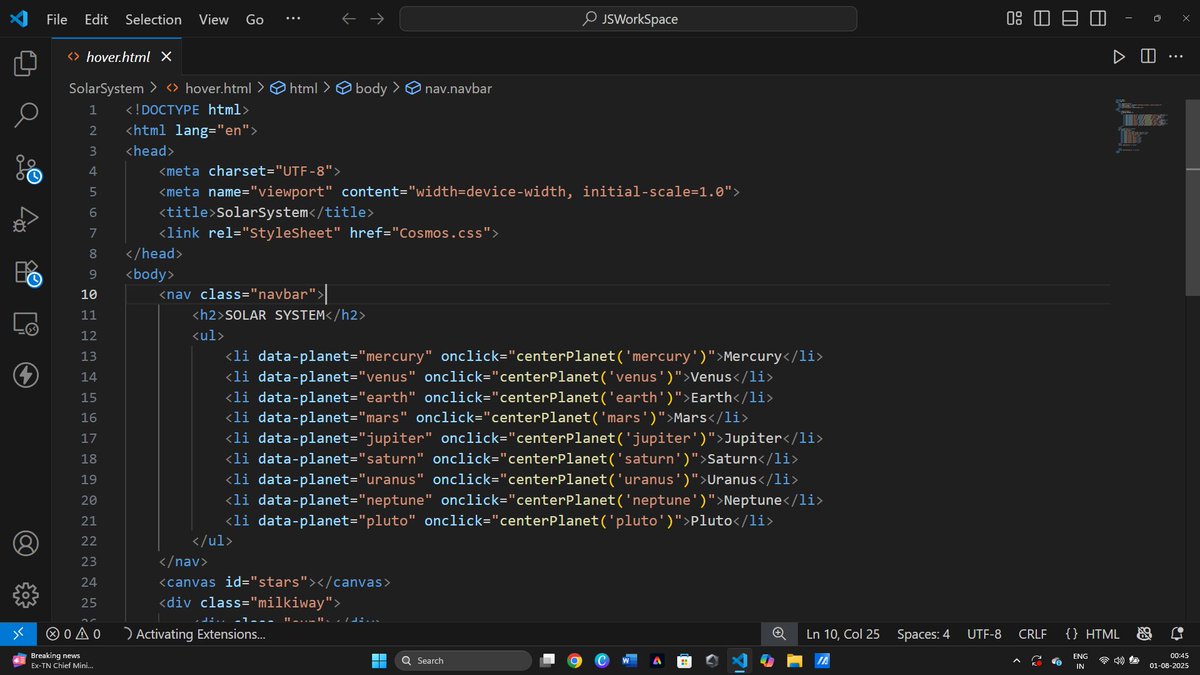Viewport: 1200px width, 675px height.
Task: Go back with the left arrow
Action: click(x=348, y=19)
